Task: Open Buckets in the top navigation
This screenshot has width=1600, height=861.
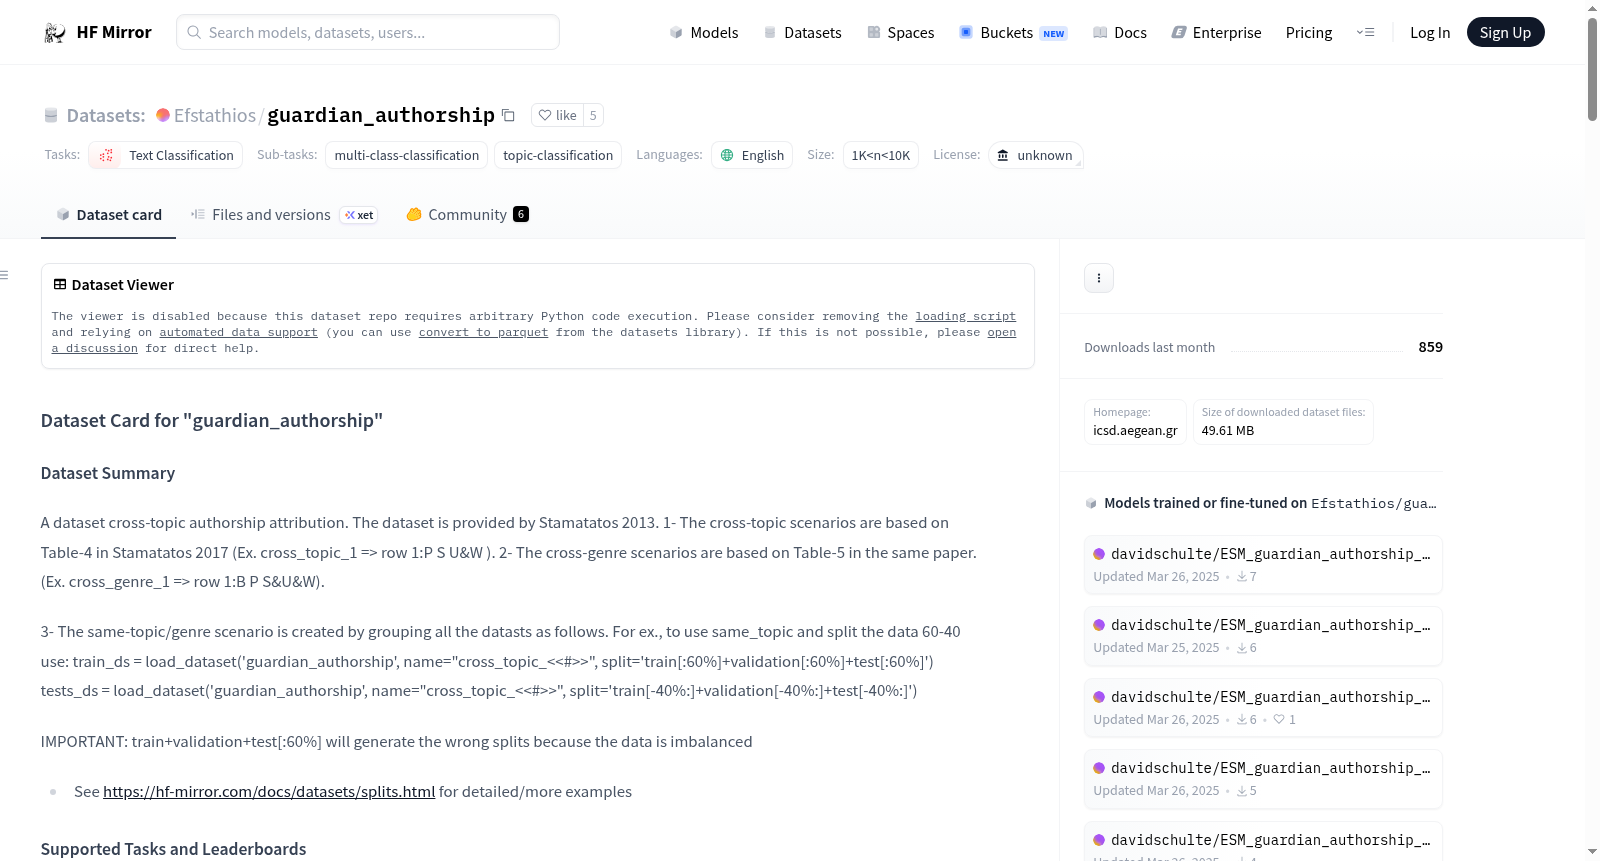Action: [x=1013, y=33]
